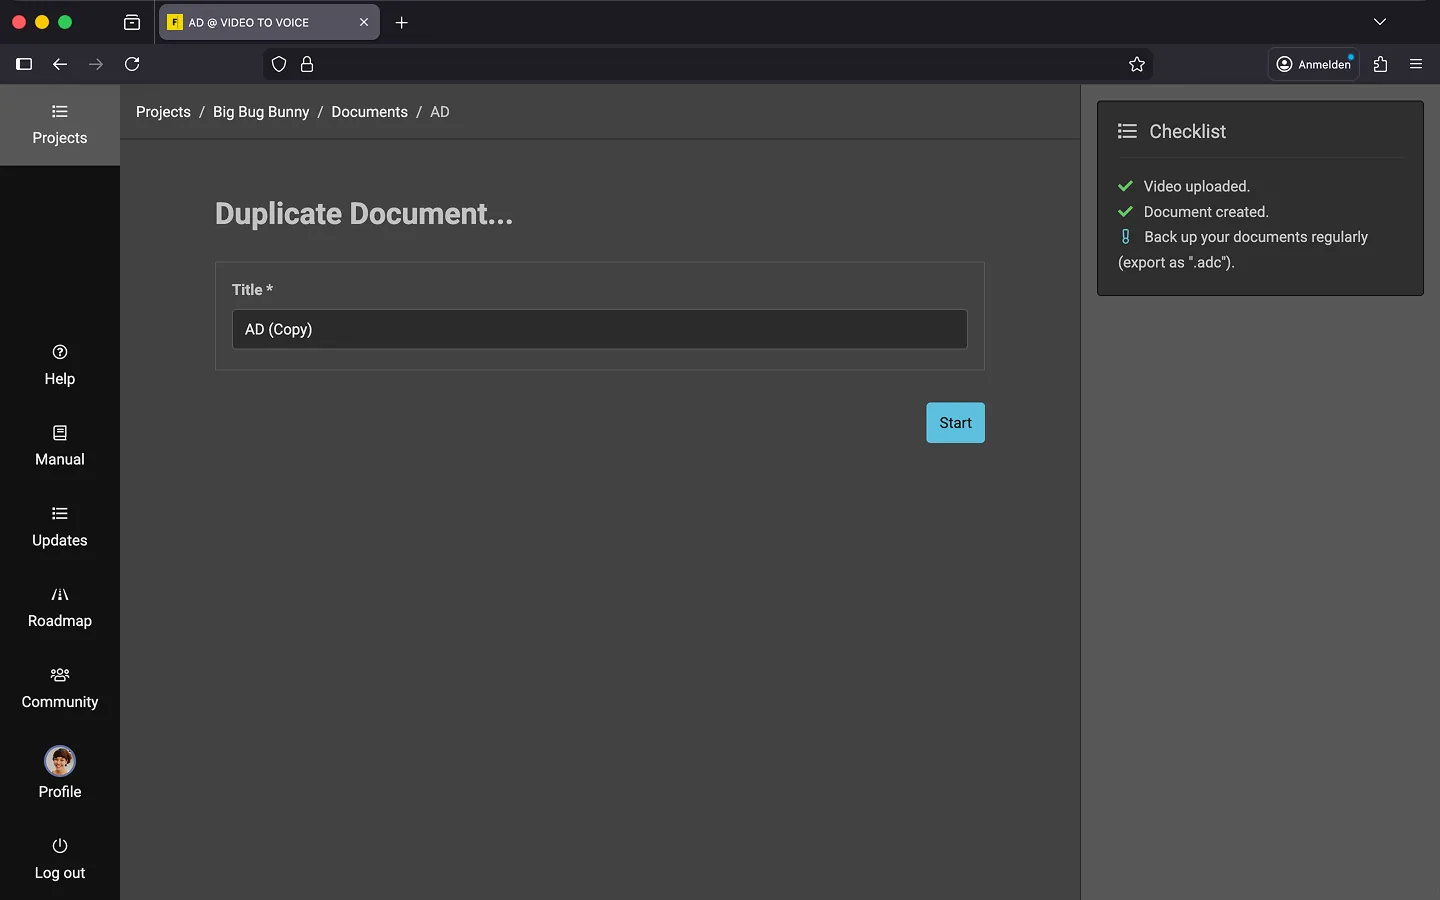Screen dimensions: 1440x900
Task: Open the Updates list in sidebar
Action: [x=60, y=527]
